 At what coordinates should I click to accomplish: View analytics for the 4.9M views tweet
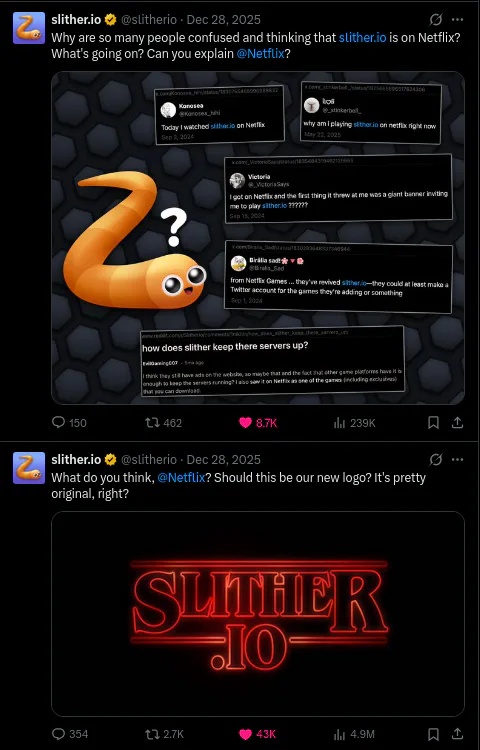354,734
